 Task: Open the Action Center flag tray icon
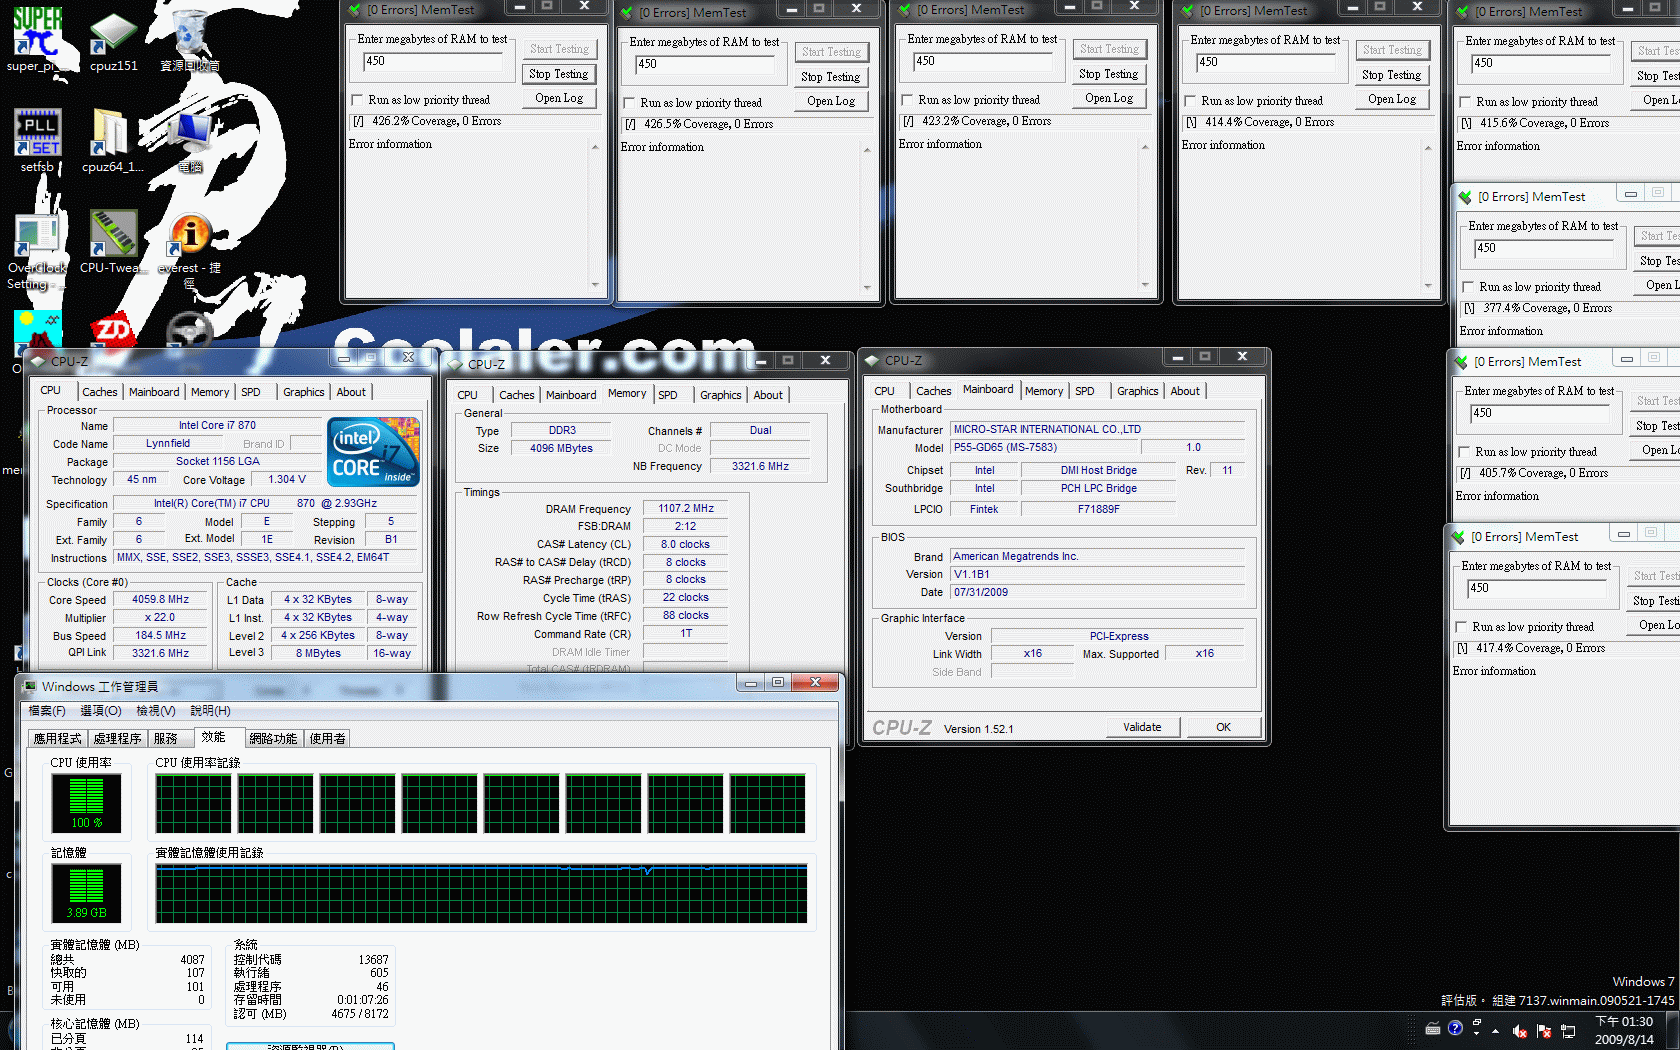(x=1544, y=1031)
